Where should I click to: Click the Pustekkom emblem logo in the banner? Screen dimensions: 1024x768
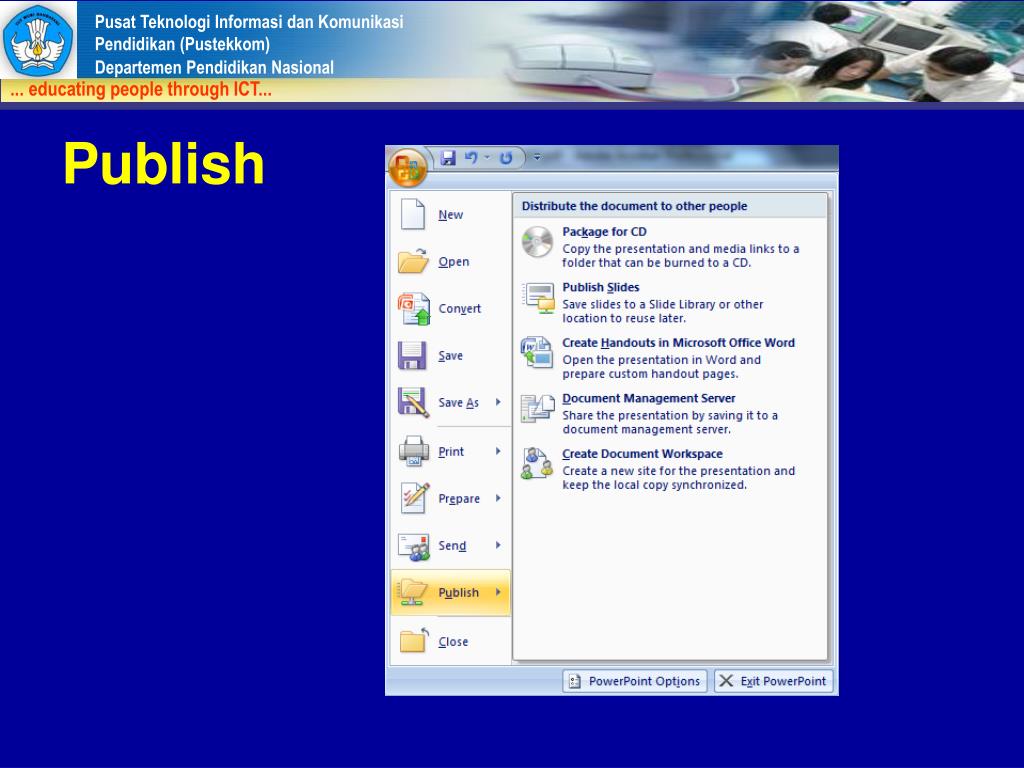tap(37, 40)
